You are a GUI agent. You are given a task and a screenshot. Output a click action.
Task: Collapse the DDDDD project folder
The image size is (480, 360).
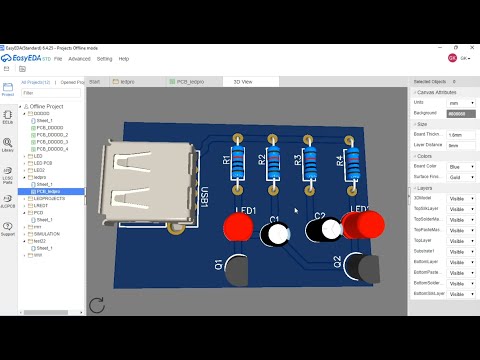pyautogui.click(x=24, y=114)
